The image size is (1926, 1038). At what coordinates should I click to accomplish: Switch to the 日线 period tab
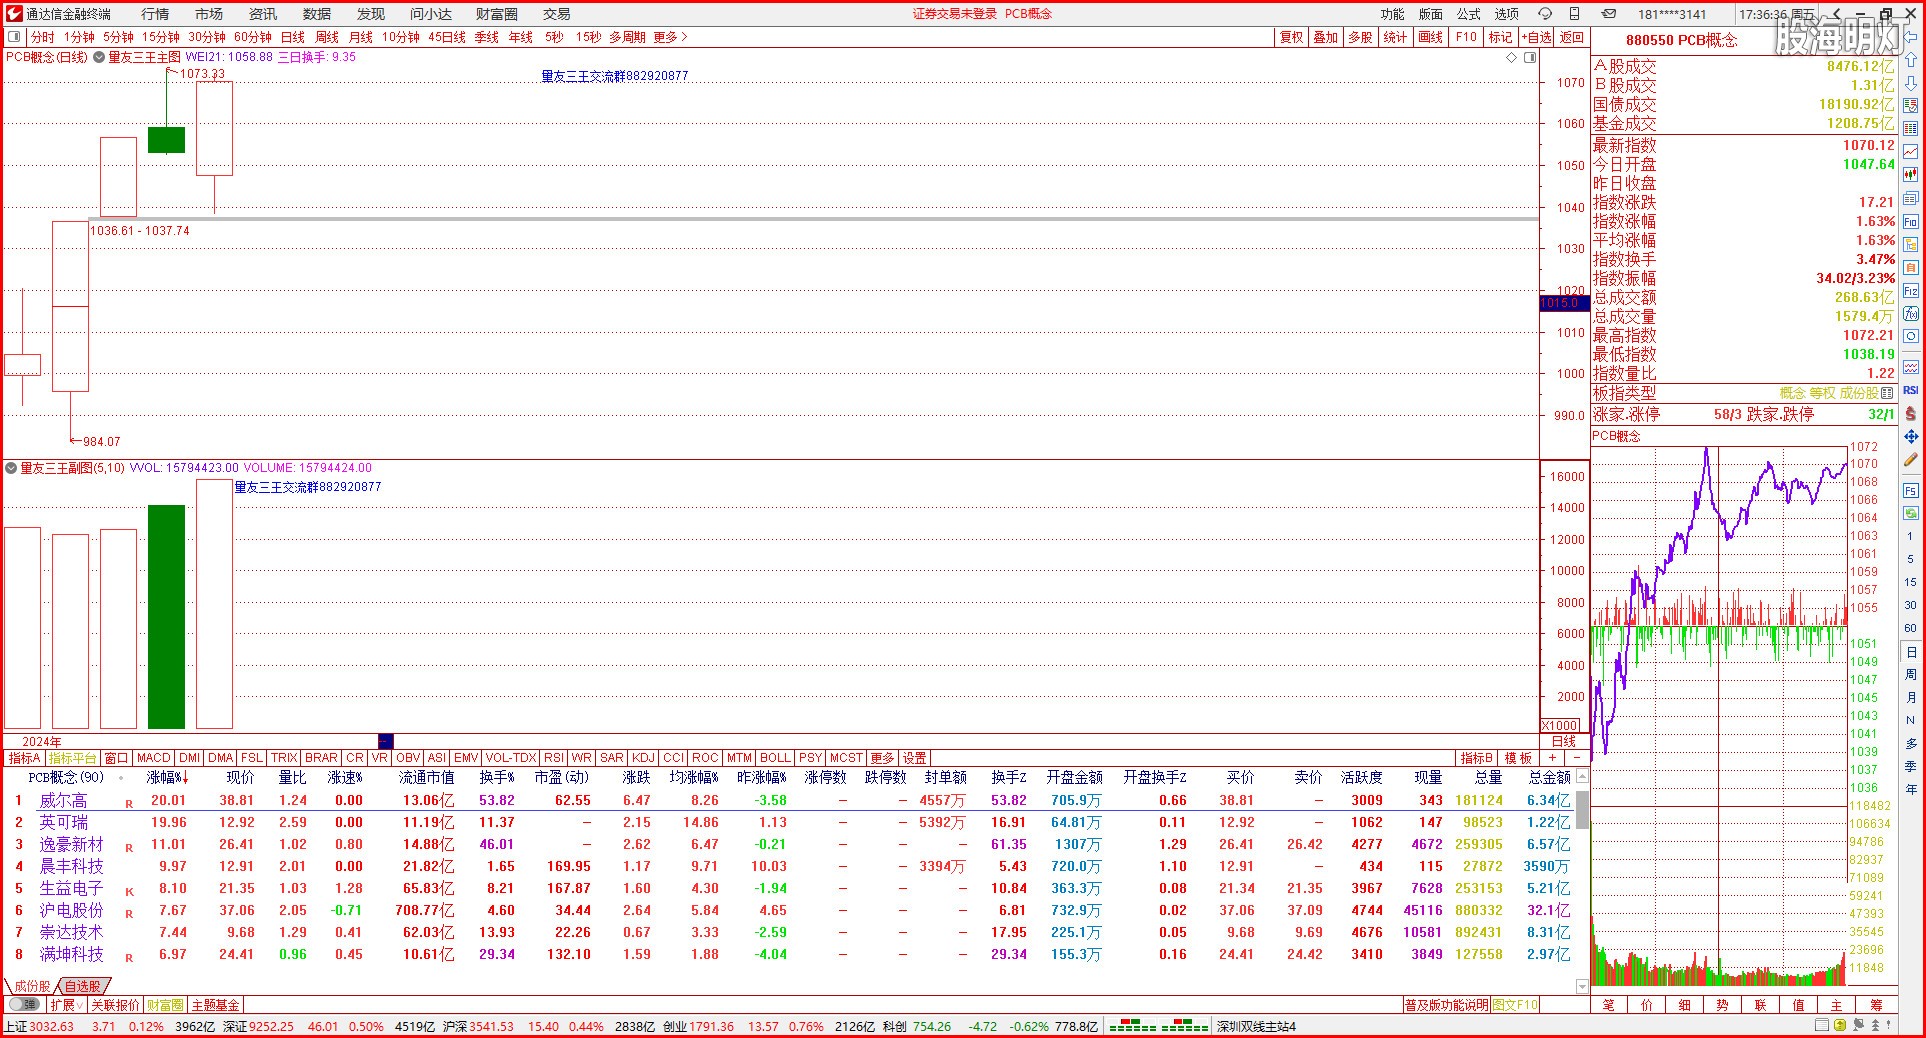click(292, 37)
